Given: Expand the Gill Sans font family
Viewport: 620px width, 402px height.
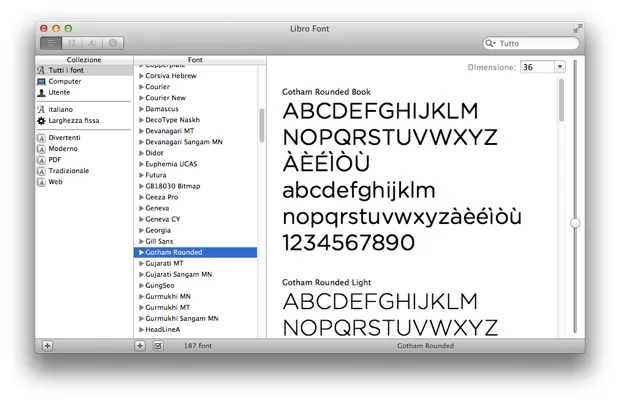Looking at the screenshot, I should pyautogui.click(x=141, y=241).
